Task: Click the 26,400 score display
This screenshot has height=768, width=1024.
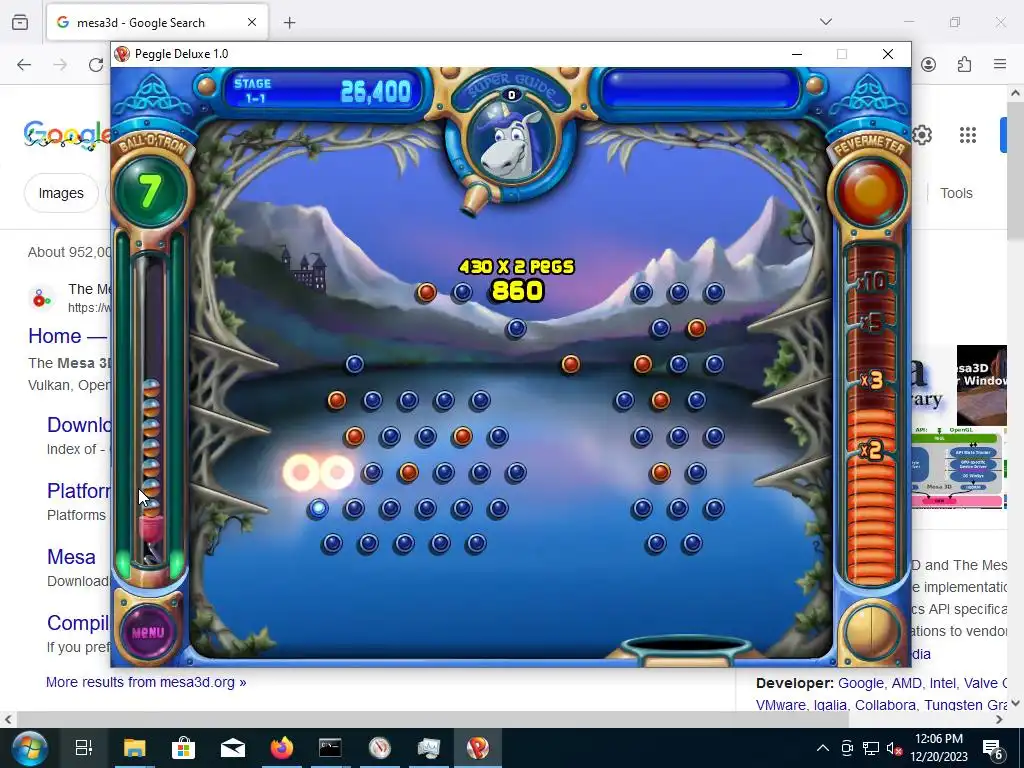Action: [376, 92]
